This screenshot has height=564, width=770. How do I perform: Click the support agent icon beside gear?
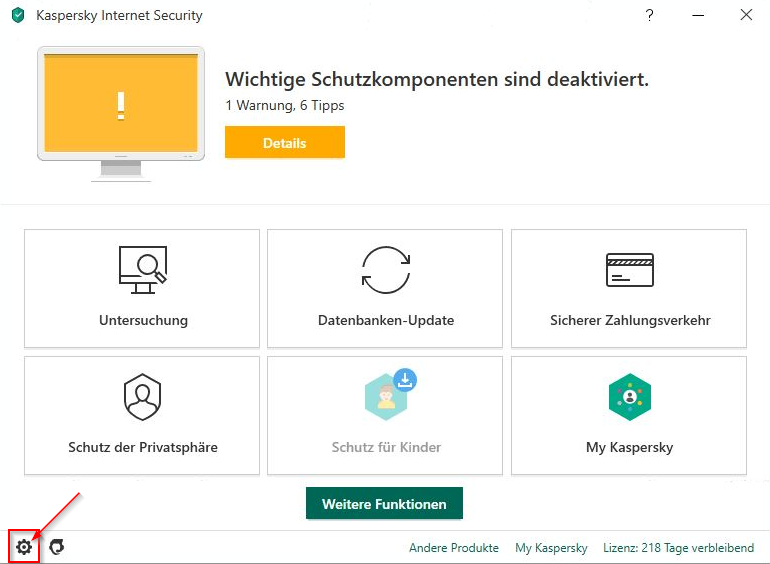click(57, 546)
